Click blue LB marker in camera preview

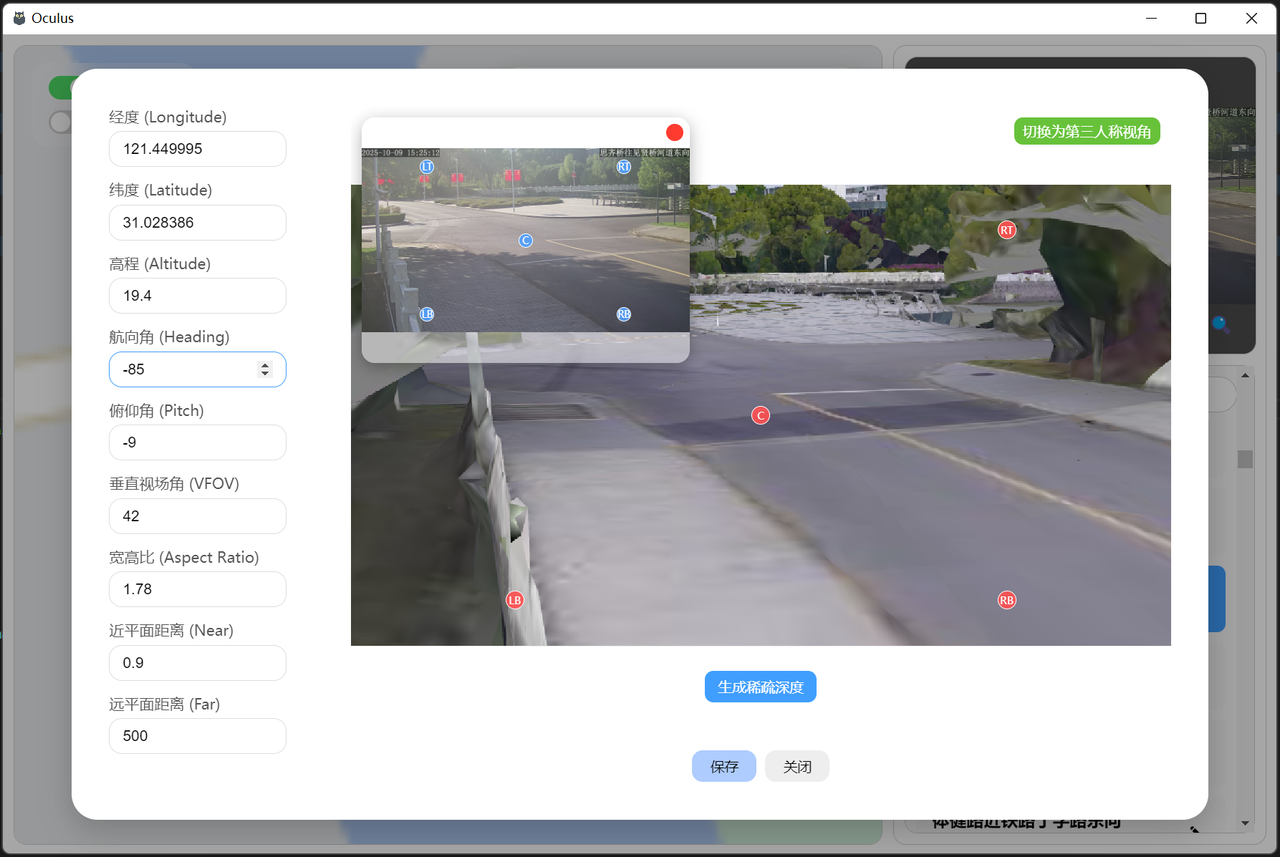coord(427,314)
